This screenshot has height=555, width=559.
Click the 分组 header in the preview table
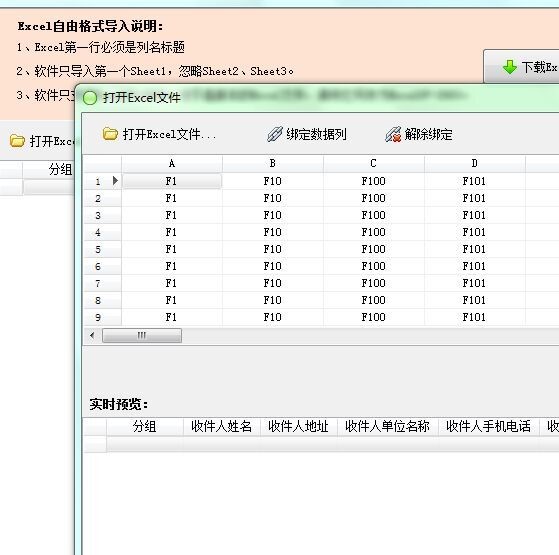point(145,426)
